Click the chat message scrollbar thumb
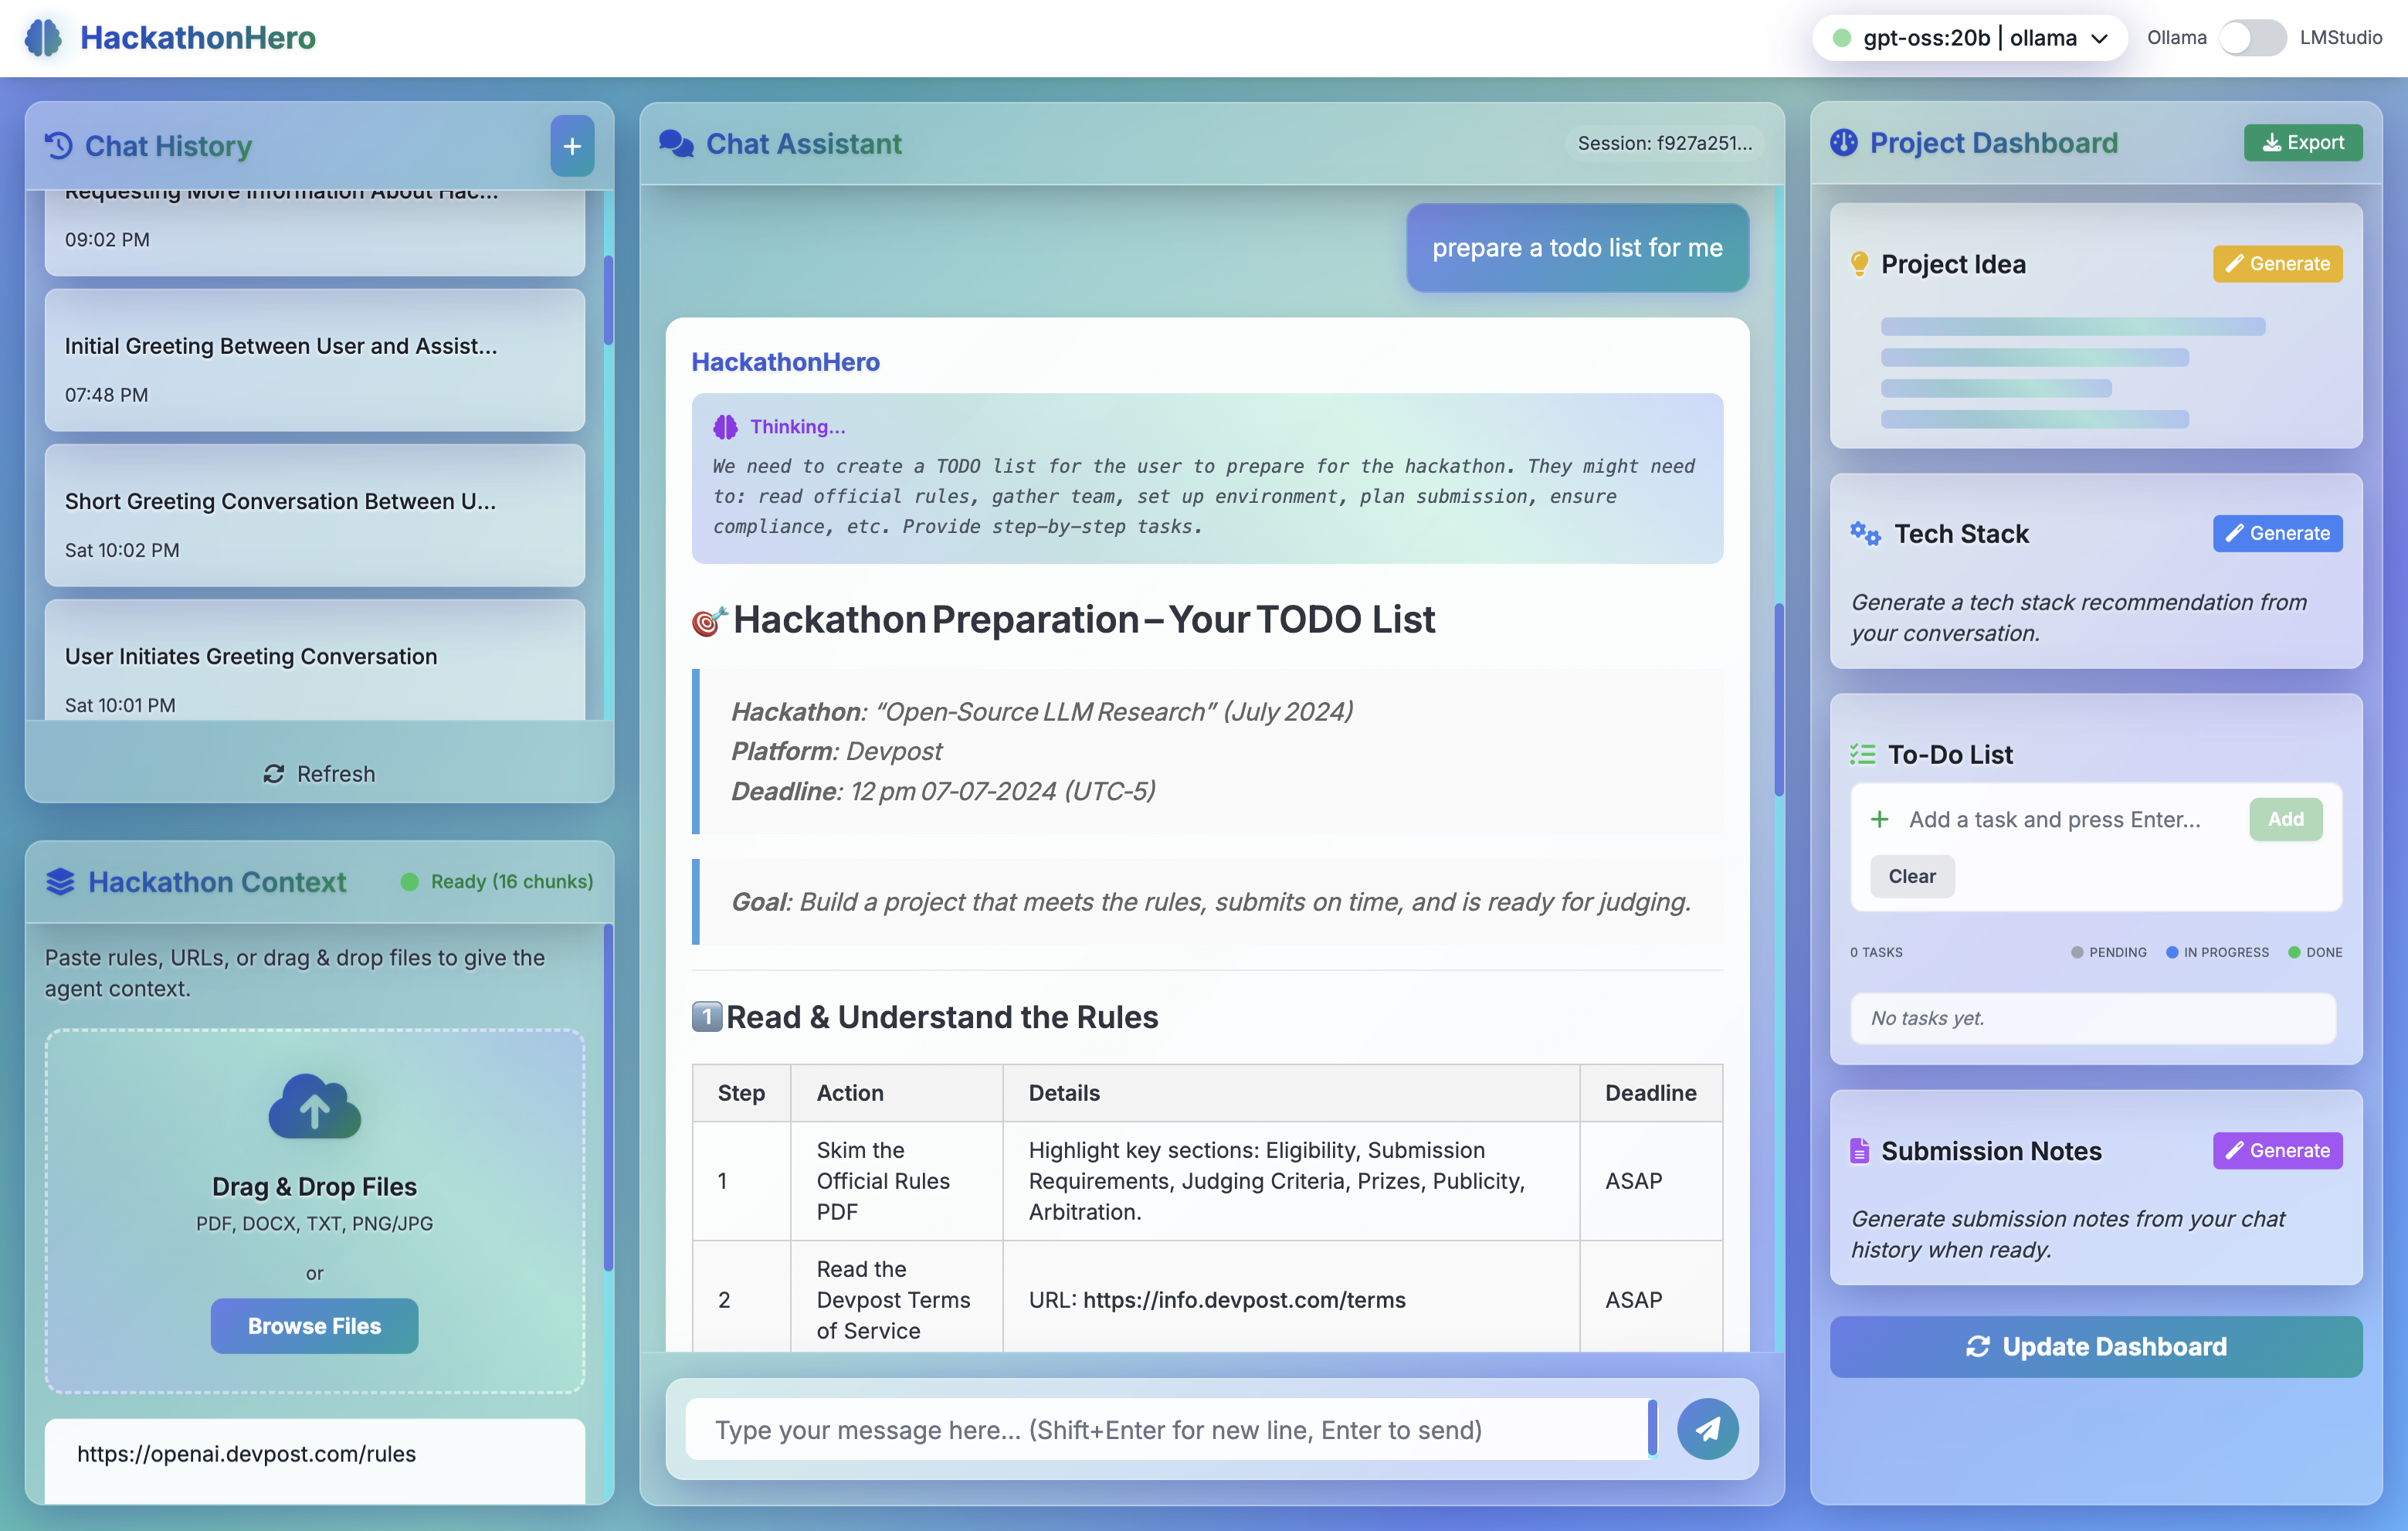Screen dimensions: 2408x1531 point(1779,700)
